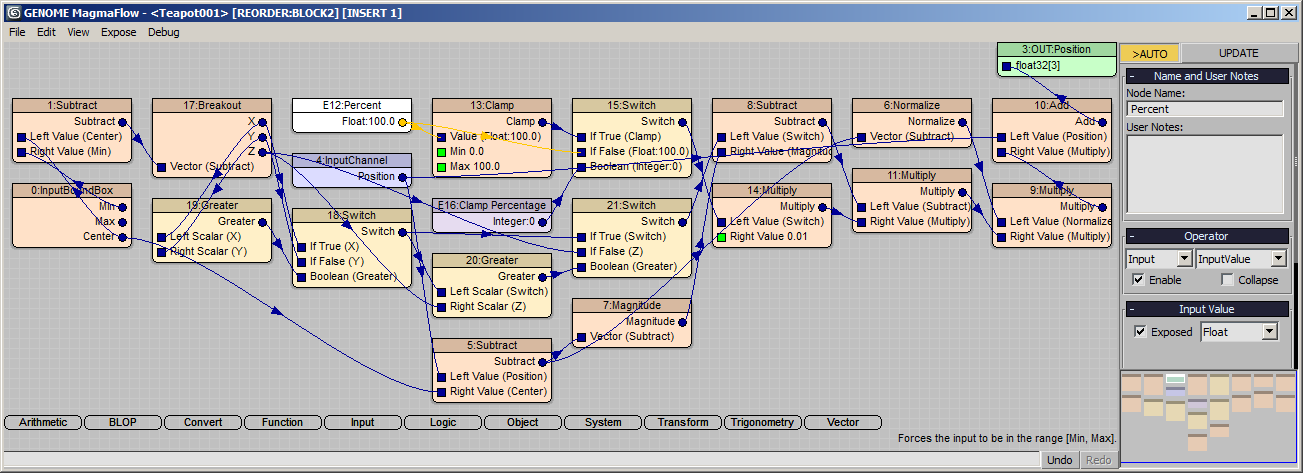1303x473 pixels.
Task: Click the Magnitude output socket on node 7
Action: [682, 322]
